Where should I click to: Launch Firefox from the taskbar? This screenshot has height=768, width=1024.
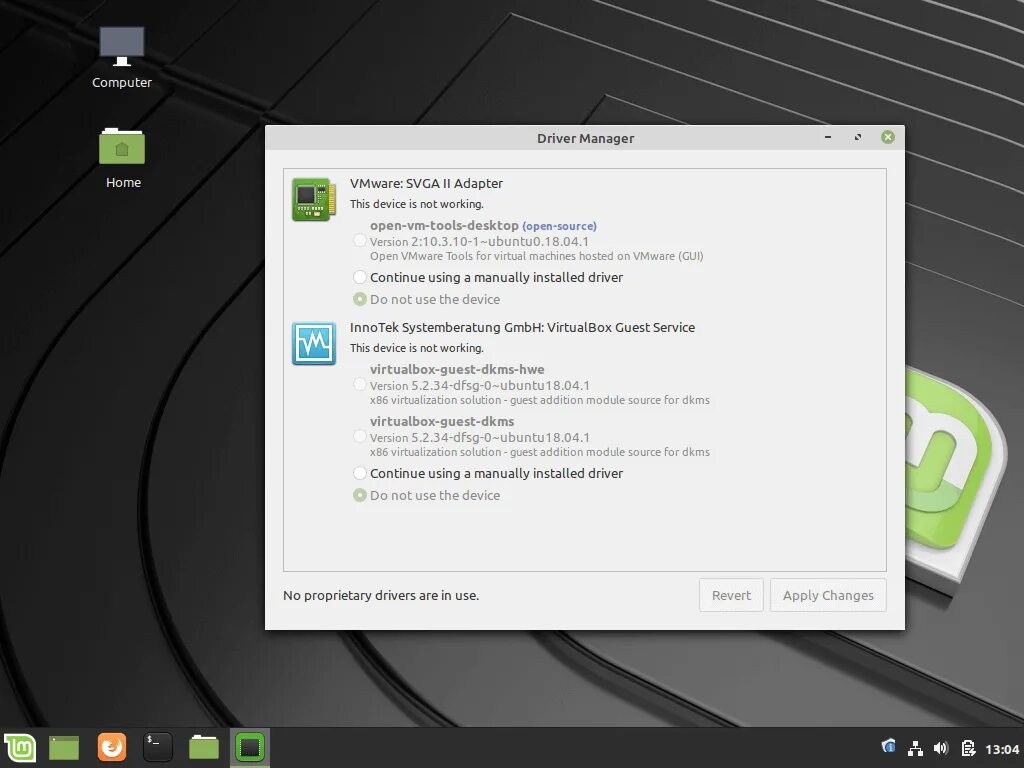112,746
